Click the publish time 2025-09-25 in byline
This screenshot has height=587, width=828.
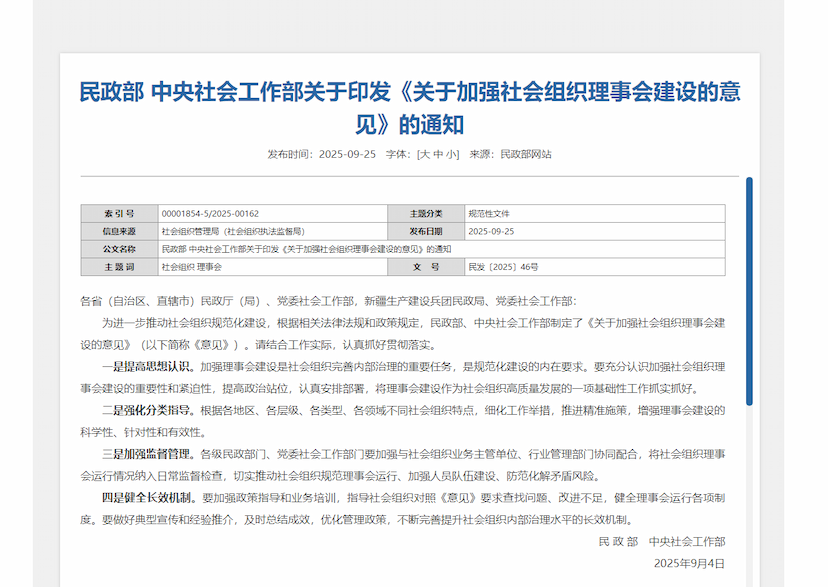coord(347,154)
